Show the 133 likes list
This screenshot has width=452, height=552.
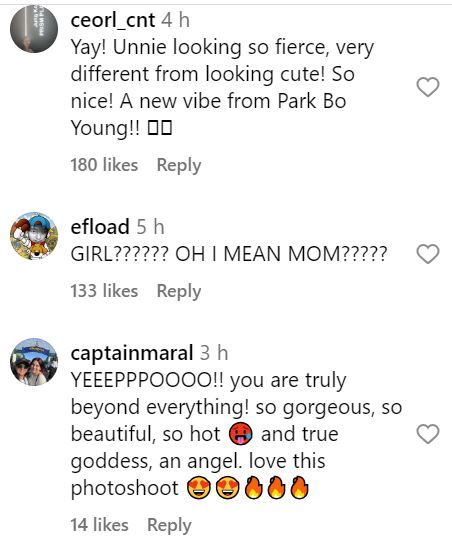coord(104,291)
